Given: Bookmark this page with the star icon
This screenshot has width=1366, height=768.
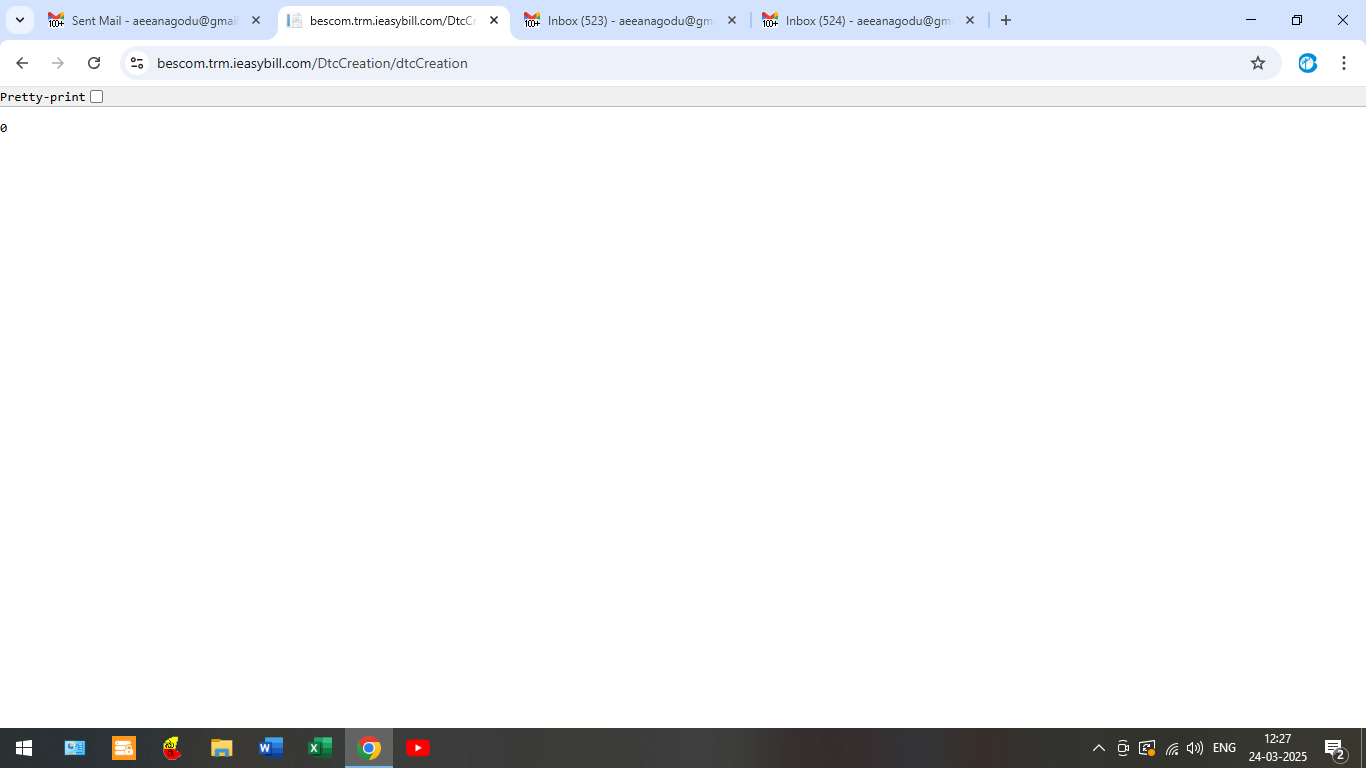Looking at the screenshot, I should (1258, 63).
